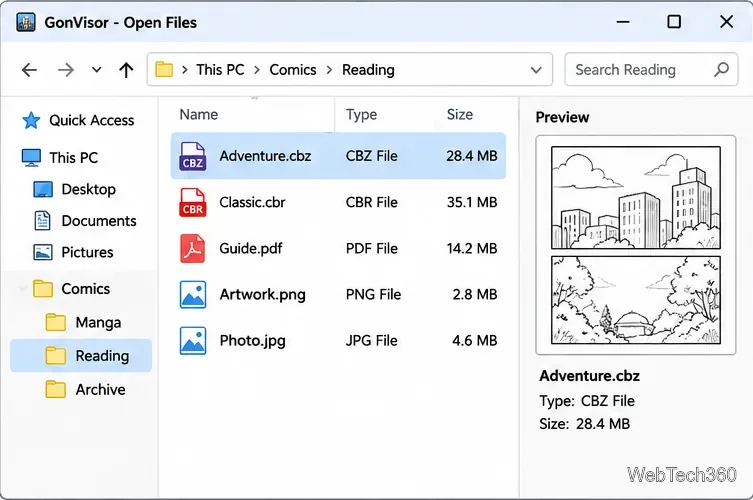Open Pictures in the sidebar
The width and height of the screenshot is (753, 500).
click(x=87, y=252)
